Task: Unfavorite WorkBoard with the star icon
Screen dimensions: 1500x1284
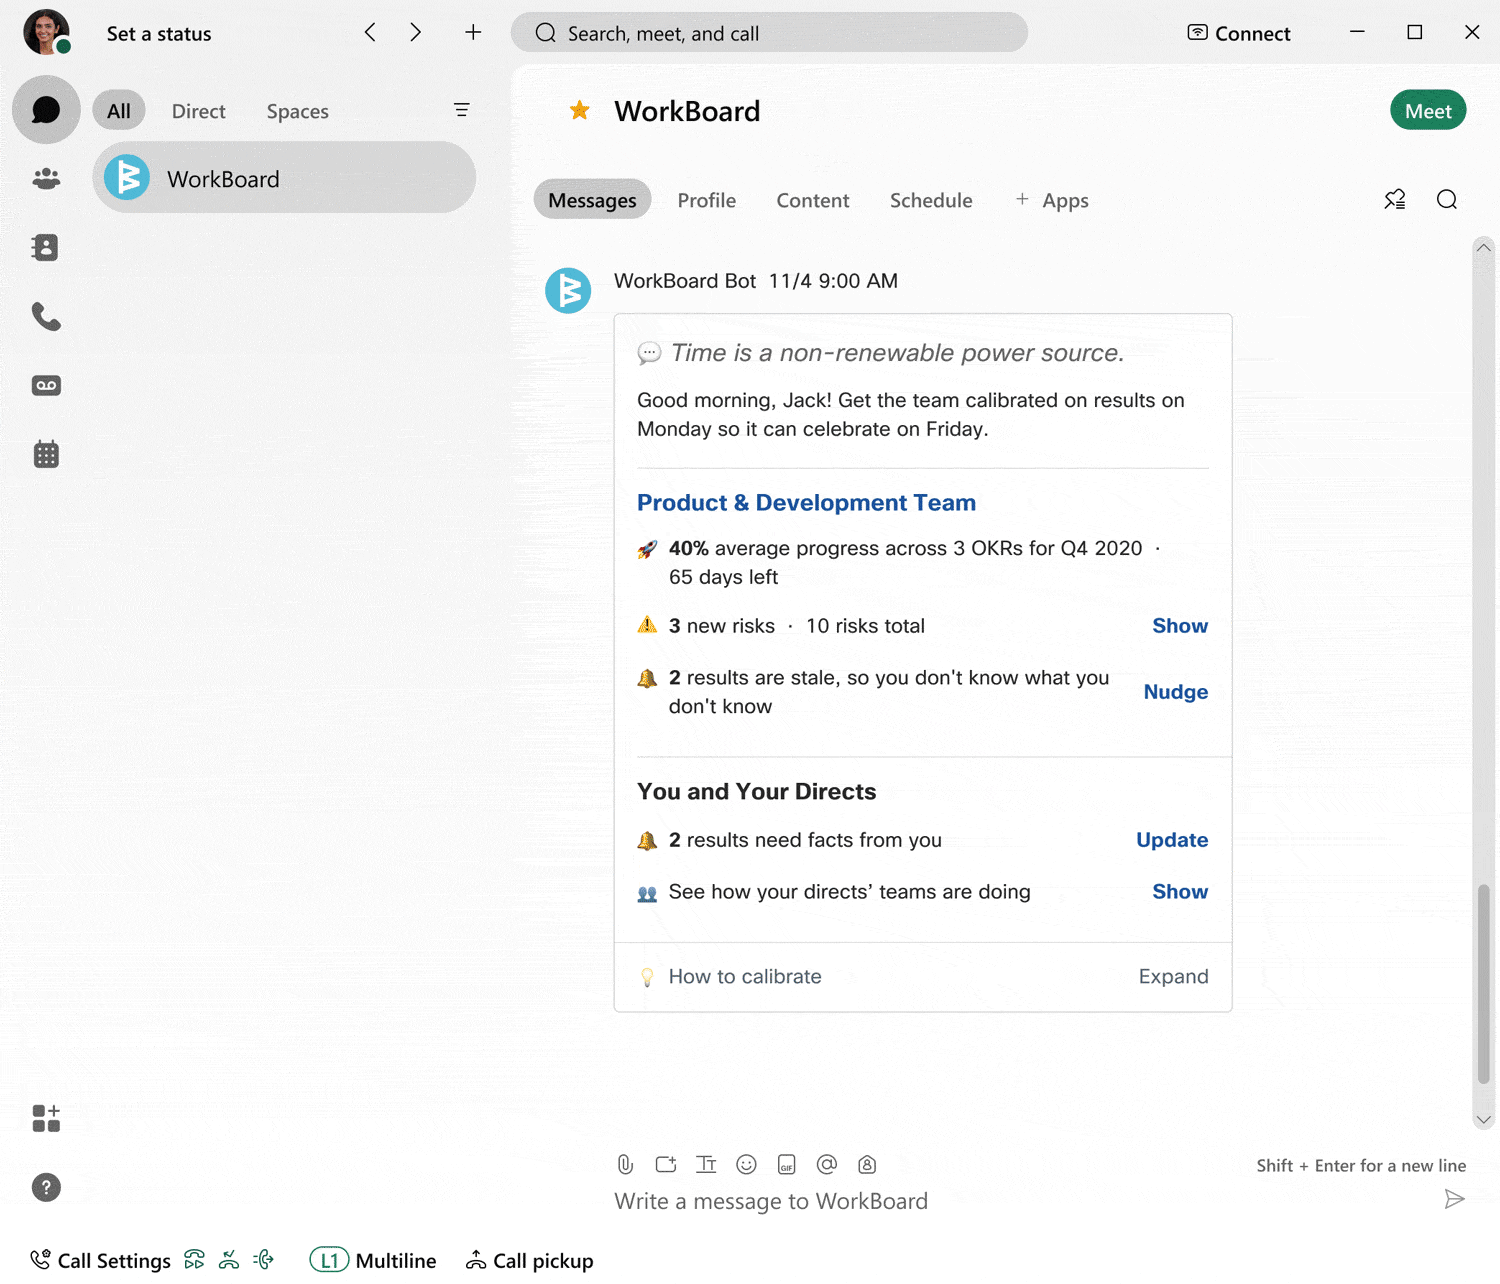Action: tap(579, 110)
